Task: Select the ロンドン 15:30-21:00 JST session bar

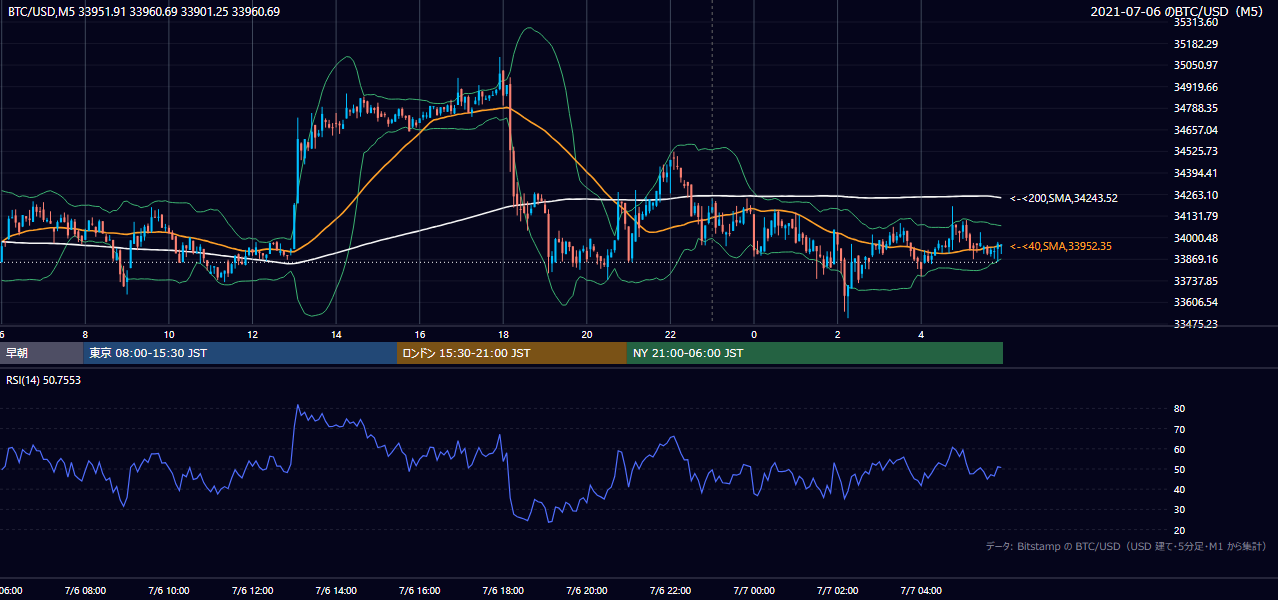Action: [x=512, y=353]
